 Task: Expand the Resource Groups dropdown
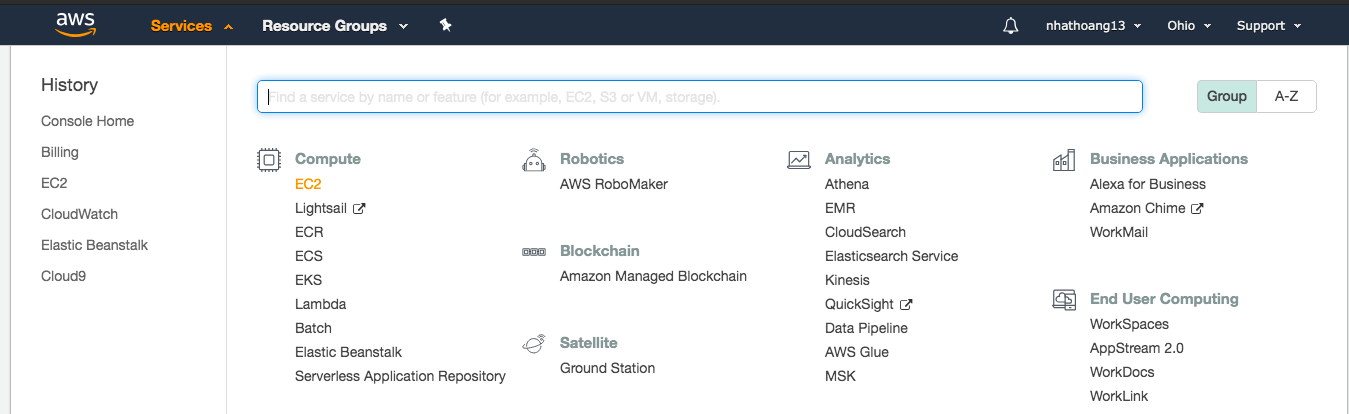pyautogui.click(x=335, y=26)
